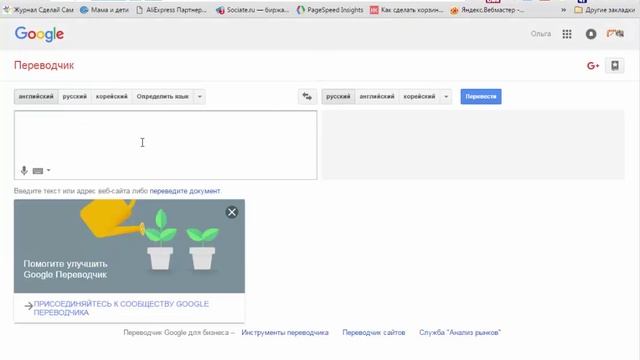Open the Как сделать корзин bookmark
Screen dimensions: 640x360
[407, 10]
